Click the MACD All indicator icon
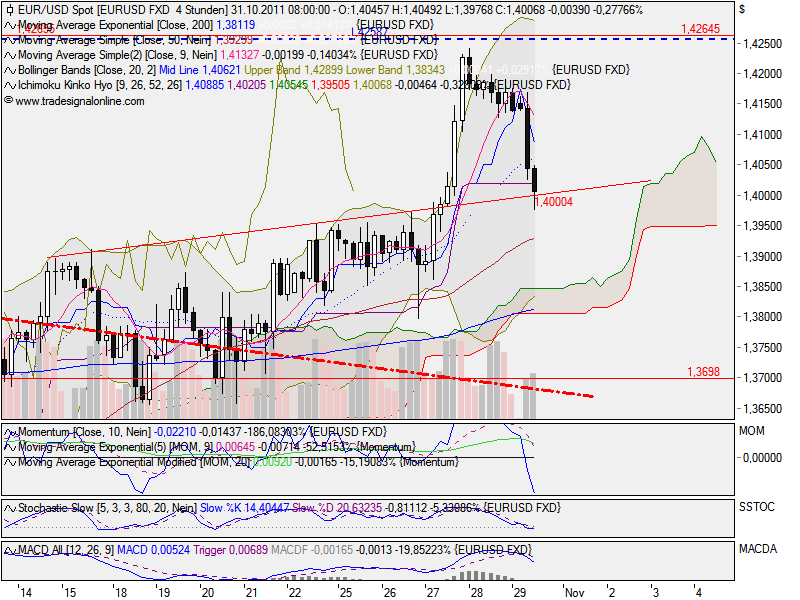Screen dimensions: 800x600 click(9, 548)
